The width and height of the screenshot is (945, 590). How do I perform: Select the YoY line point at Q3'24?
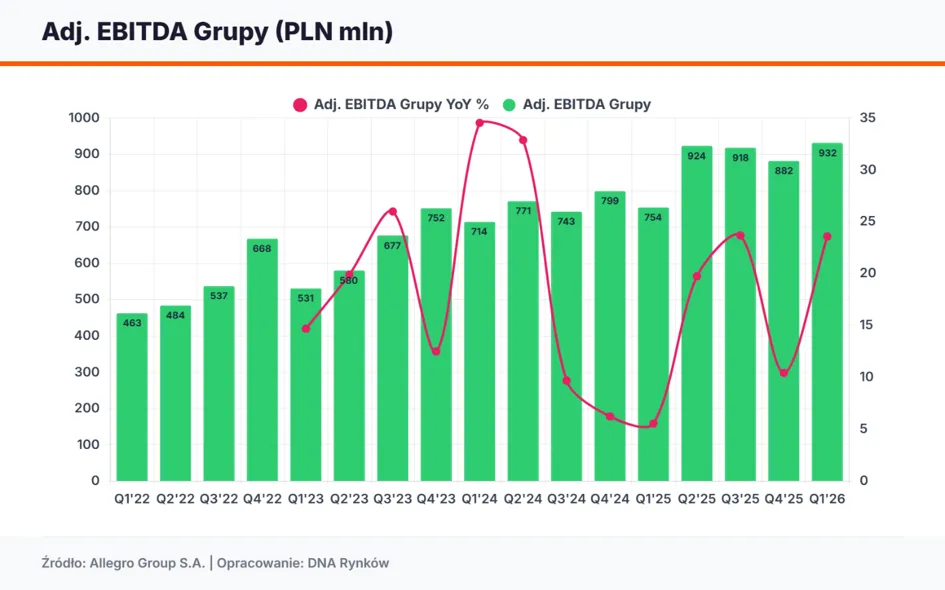click(x=567, y=381)
